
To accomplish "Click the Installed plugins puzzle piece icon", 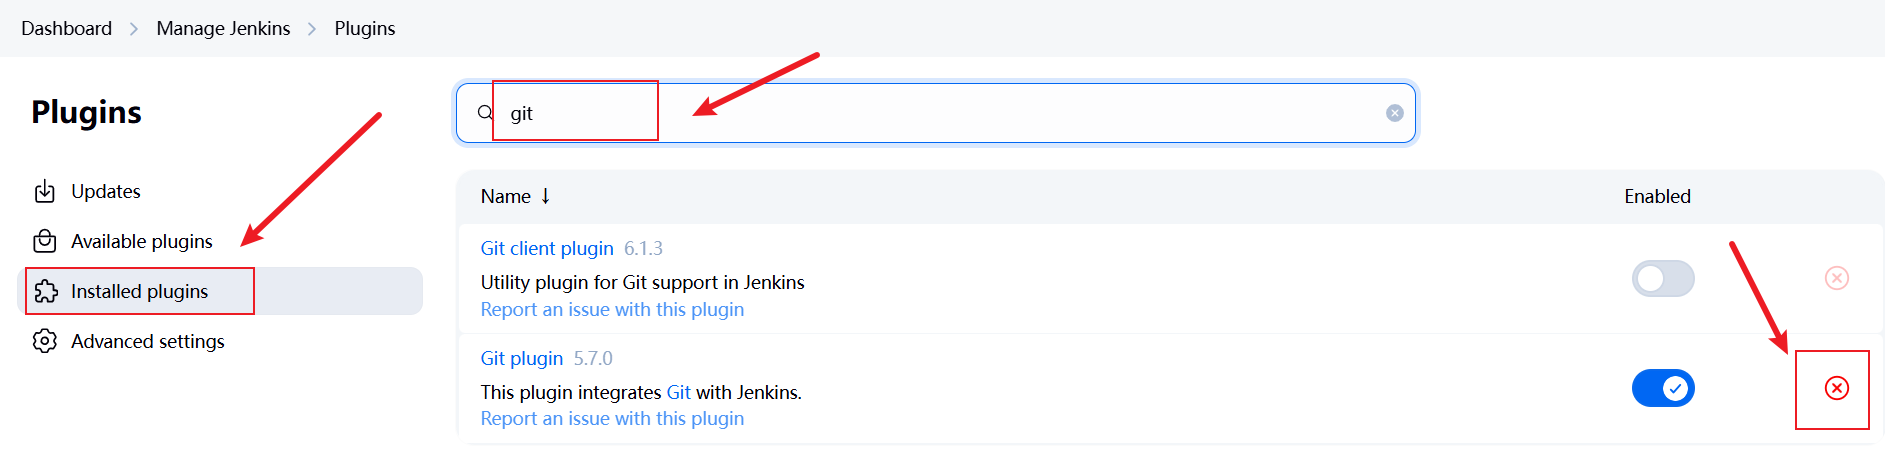I will tap(46, 291).
